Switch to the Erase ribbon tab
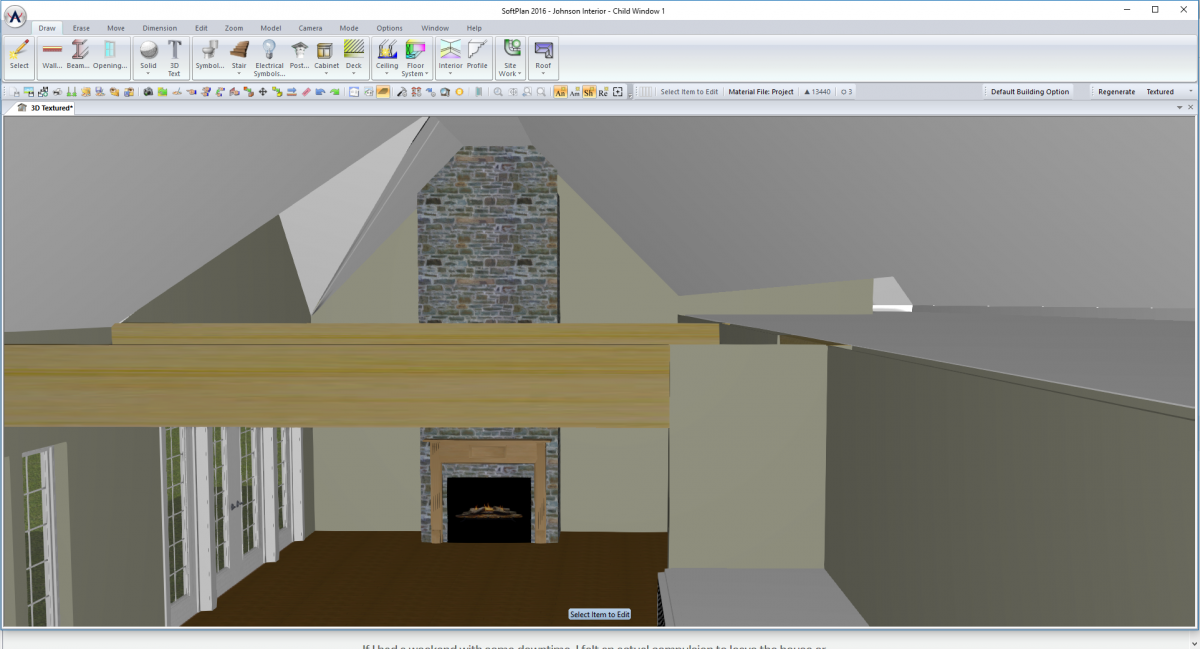 pos(80,28)
